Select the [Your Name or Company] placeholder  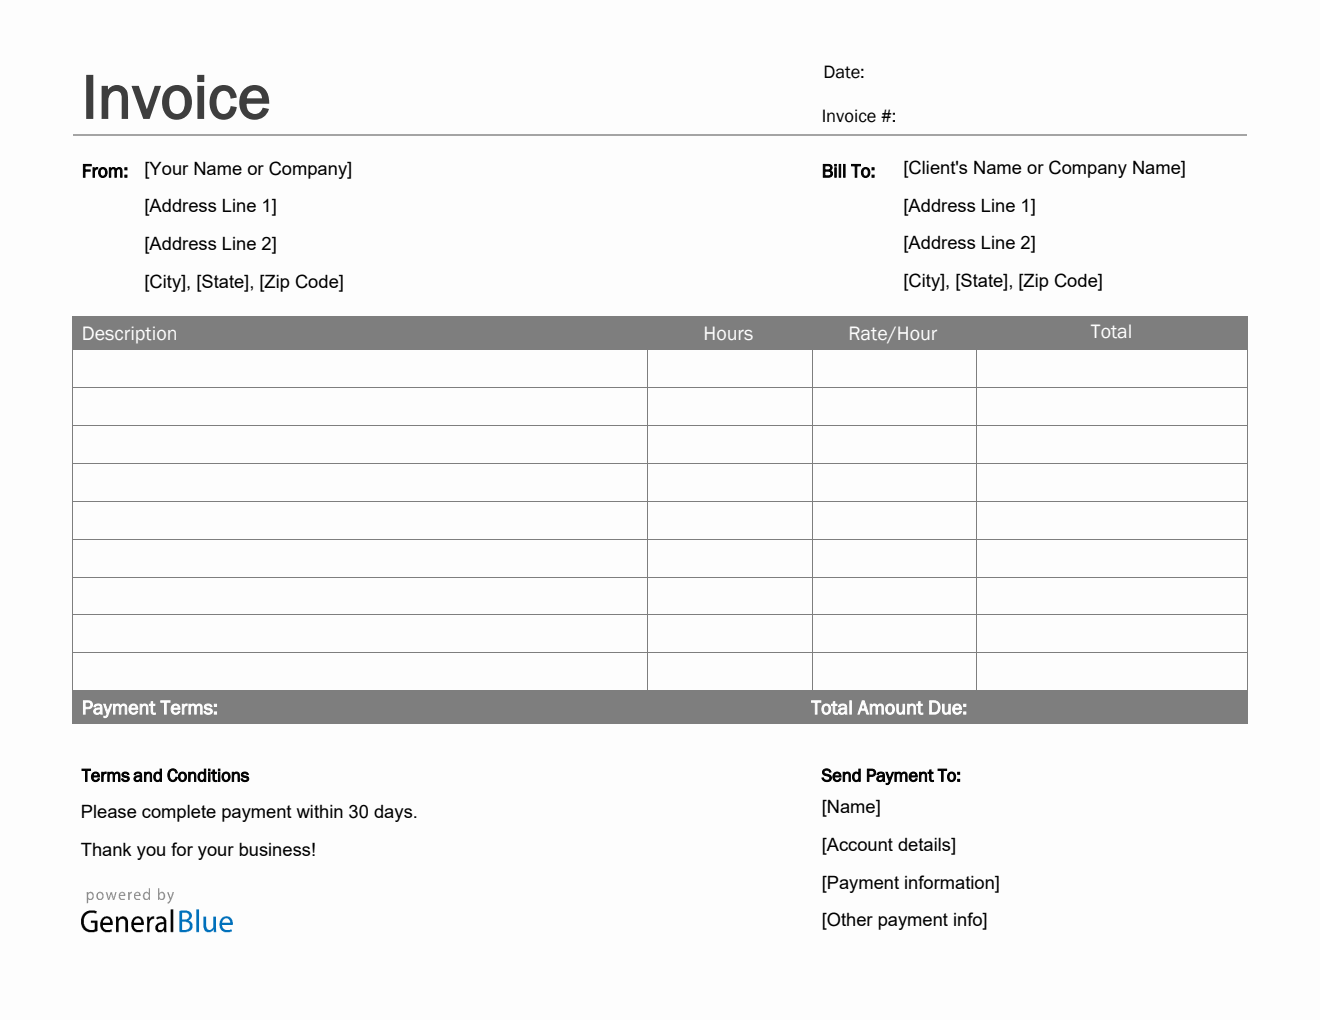tap(247, 168)
